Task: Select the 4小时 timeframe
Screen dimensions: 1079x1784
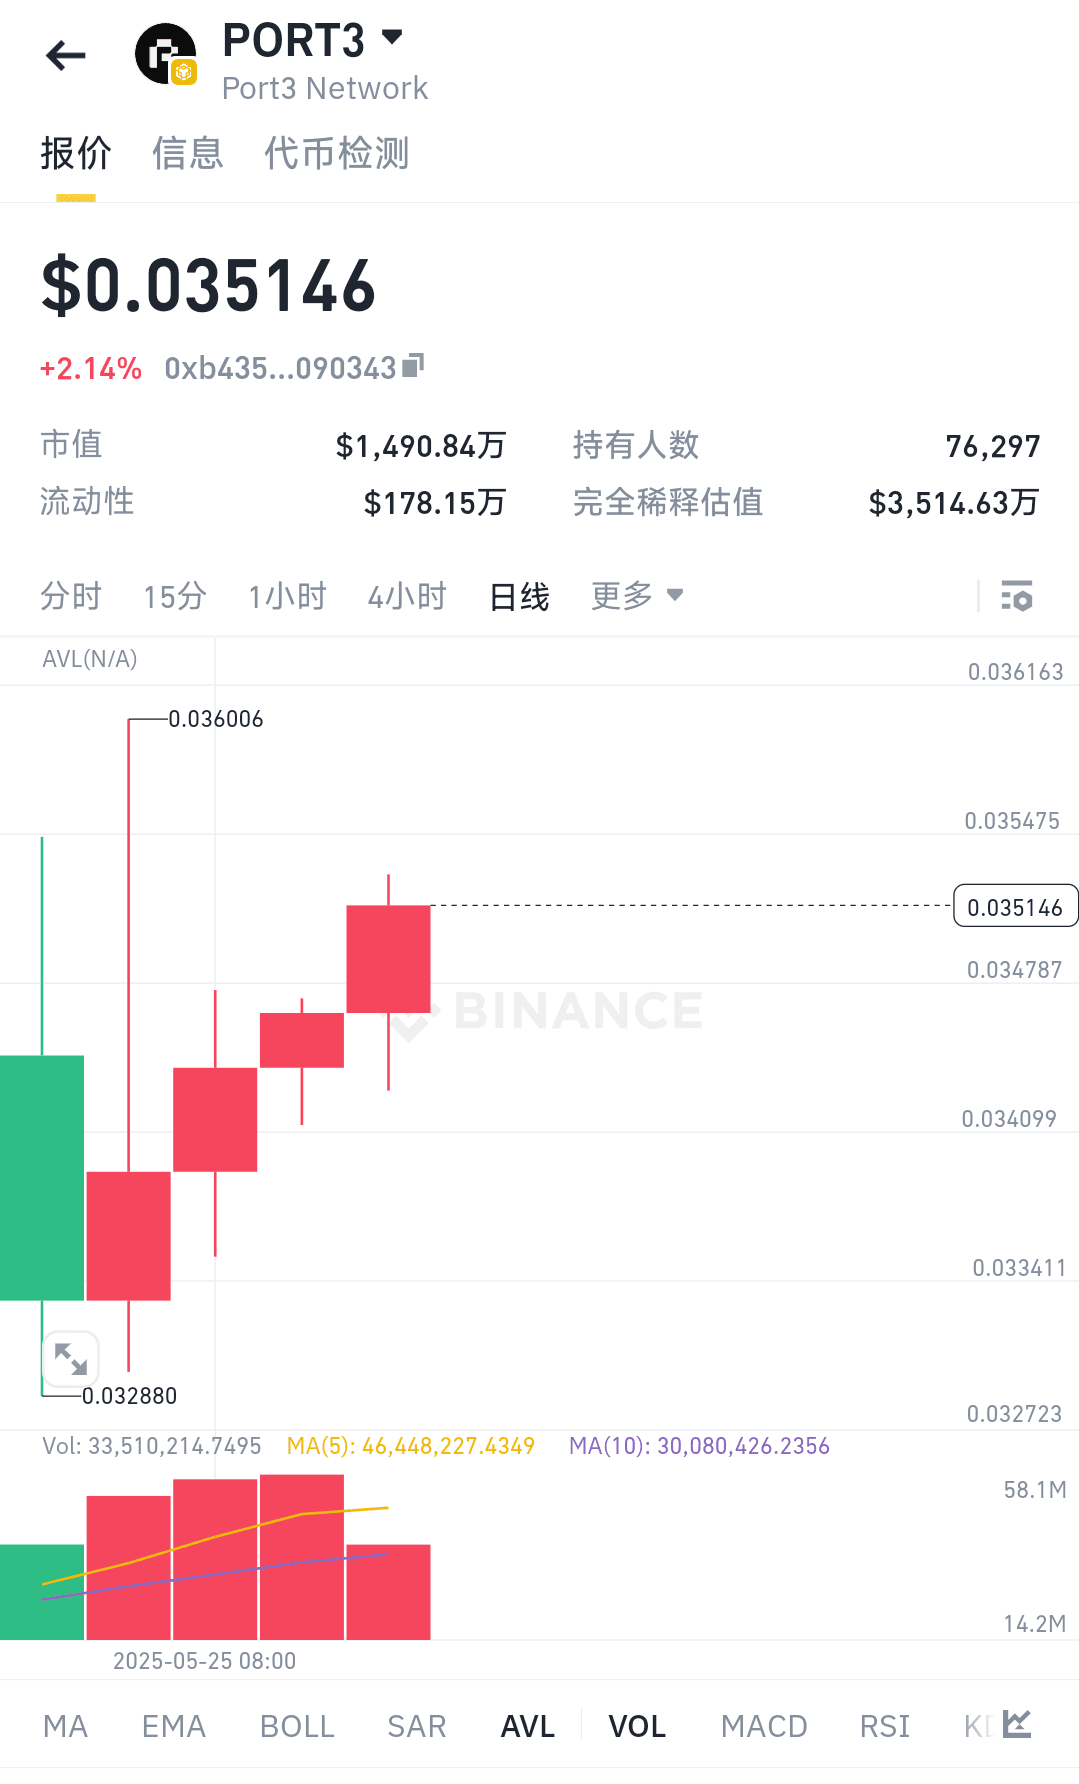Action: point(407,596)
